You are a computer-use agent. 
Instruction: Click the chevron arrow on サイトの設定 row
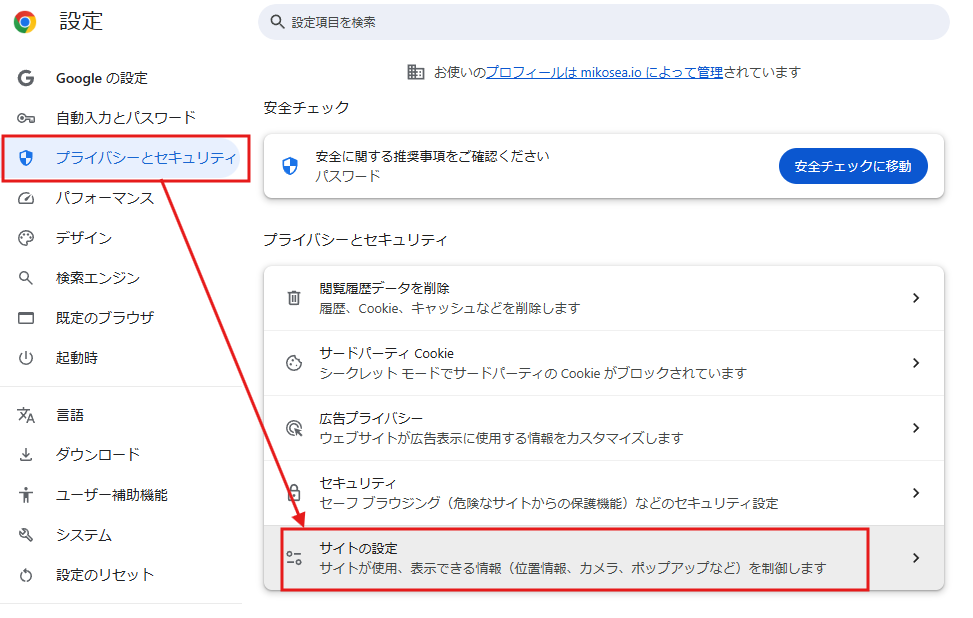pos(916,558)
